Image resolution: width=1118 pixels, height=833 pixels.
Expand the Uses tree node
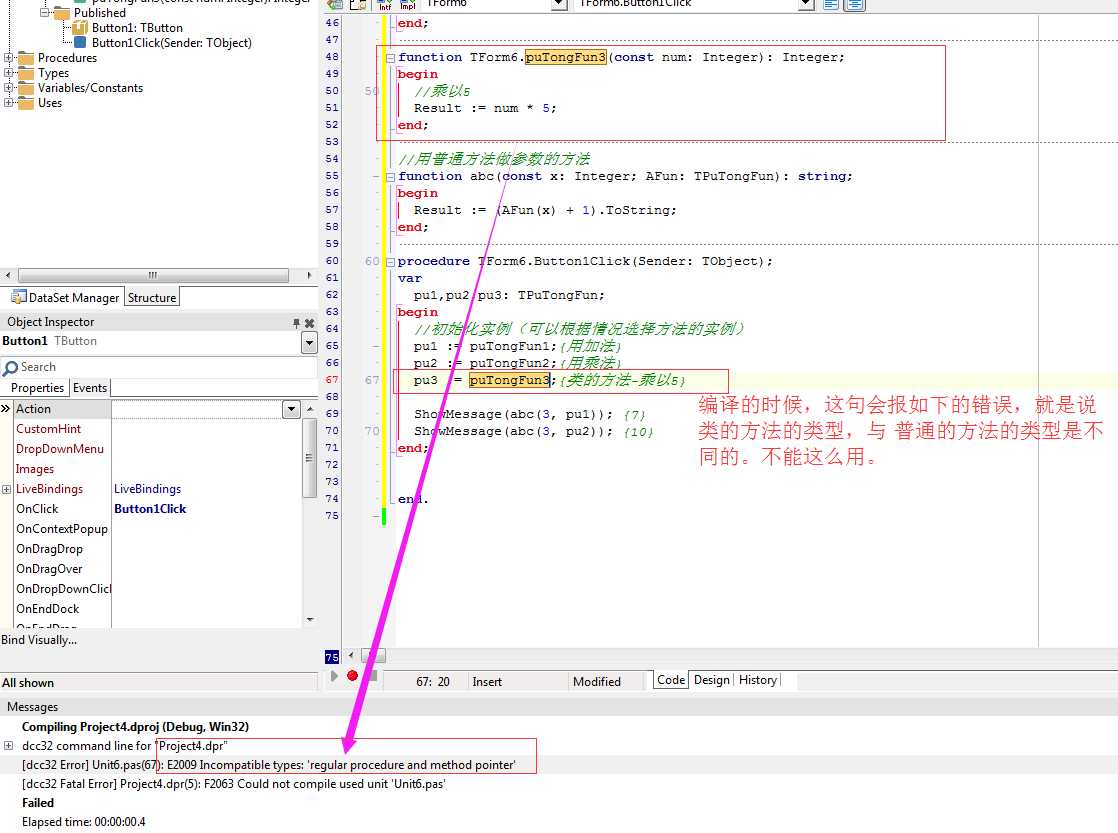[x=8, y=103]
